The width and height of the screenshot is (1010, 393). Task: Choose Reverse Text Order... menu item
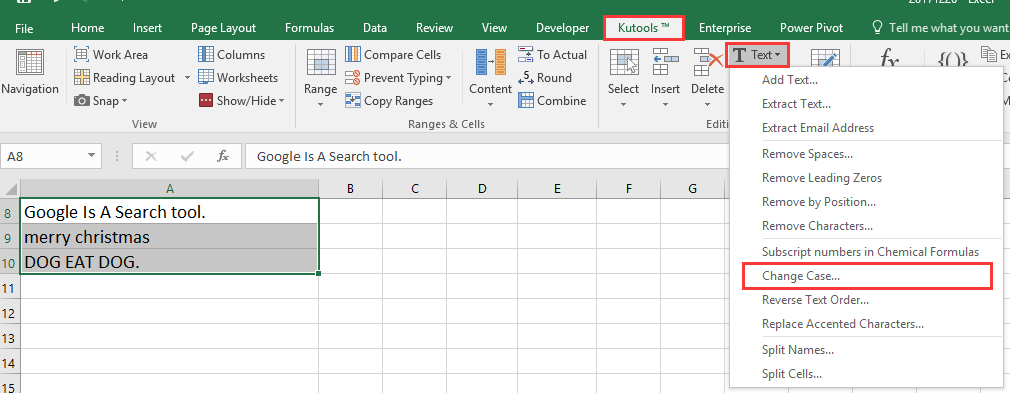(x=866, y=300)
